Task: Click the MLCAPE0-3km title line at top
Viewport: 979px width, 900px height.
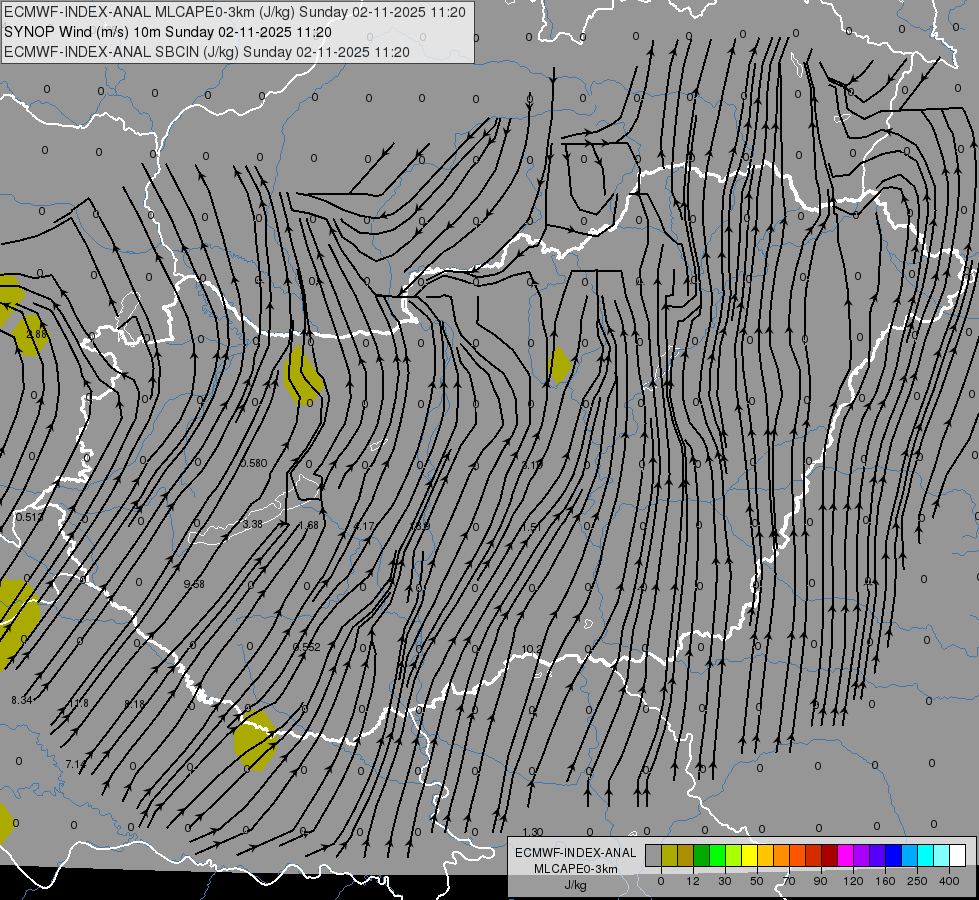Action: [x=235, y=12]
